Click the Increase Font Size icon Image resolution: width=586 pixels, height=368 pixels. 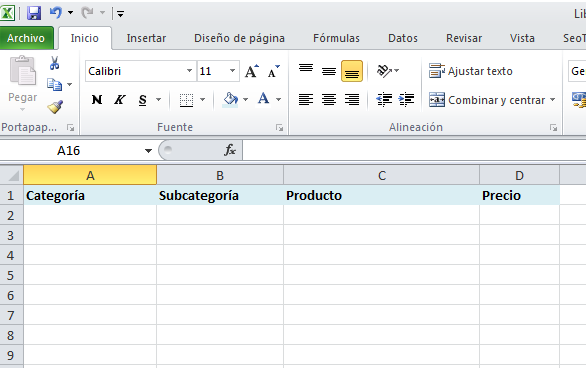pyautogui.click(x=252, y=71)
